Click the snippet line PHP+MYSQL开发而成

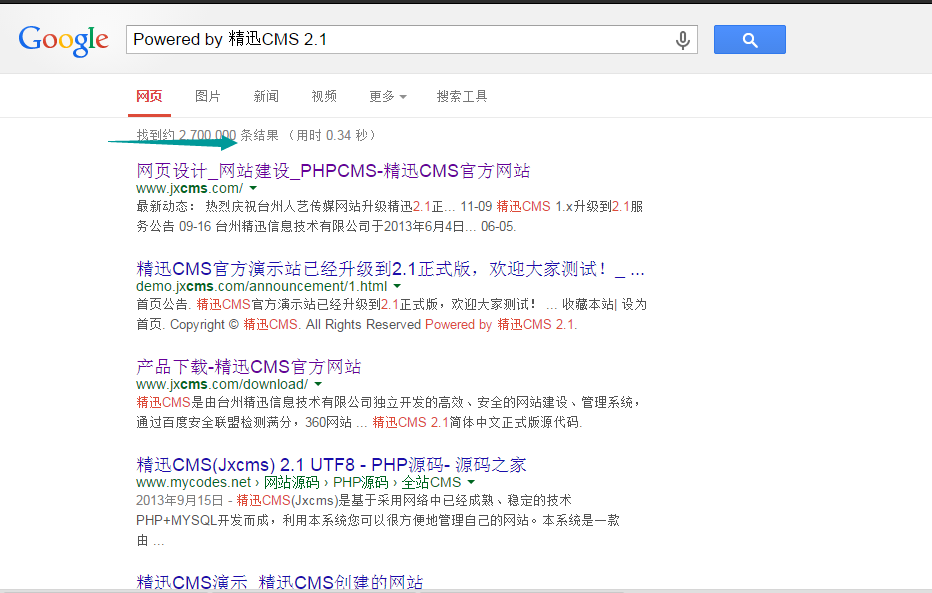tap(378, 521)
